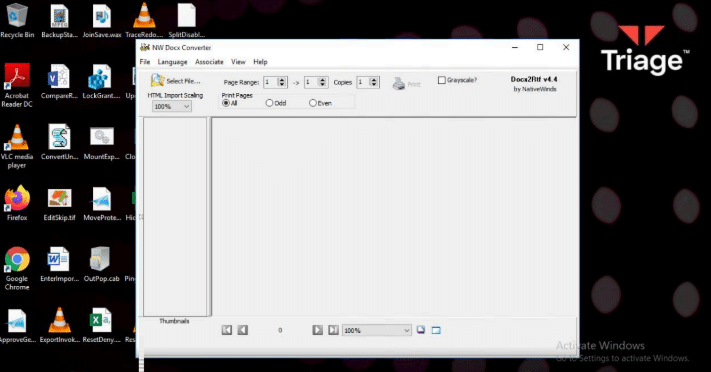Open the HTML Import Scaling dropdown
This screenshot has width=711, height=372.
coord(172,107)
